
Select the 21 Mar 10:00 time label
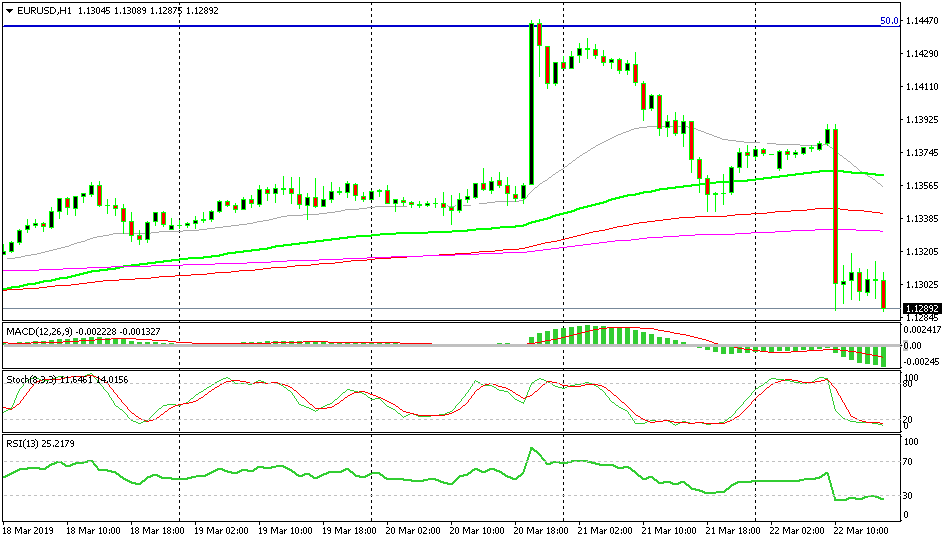(x=669, y=531)
